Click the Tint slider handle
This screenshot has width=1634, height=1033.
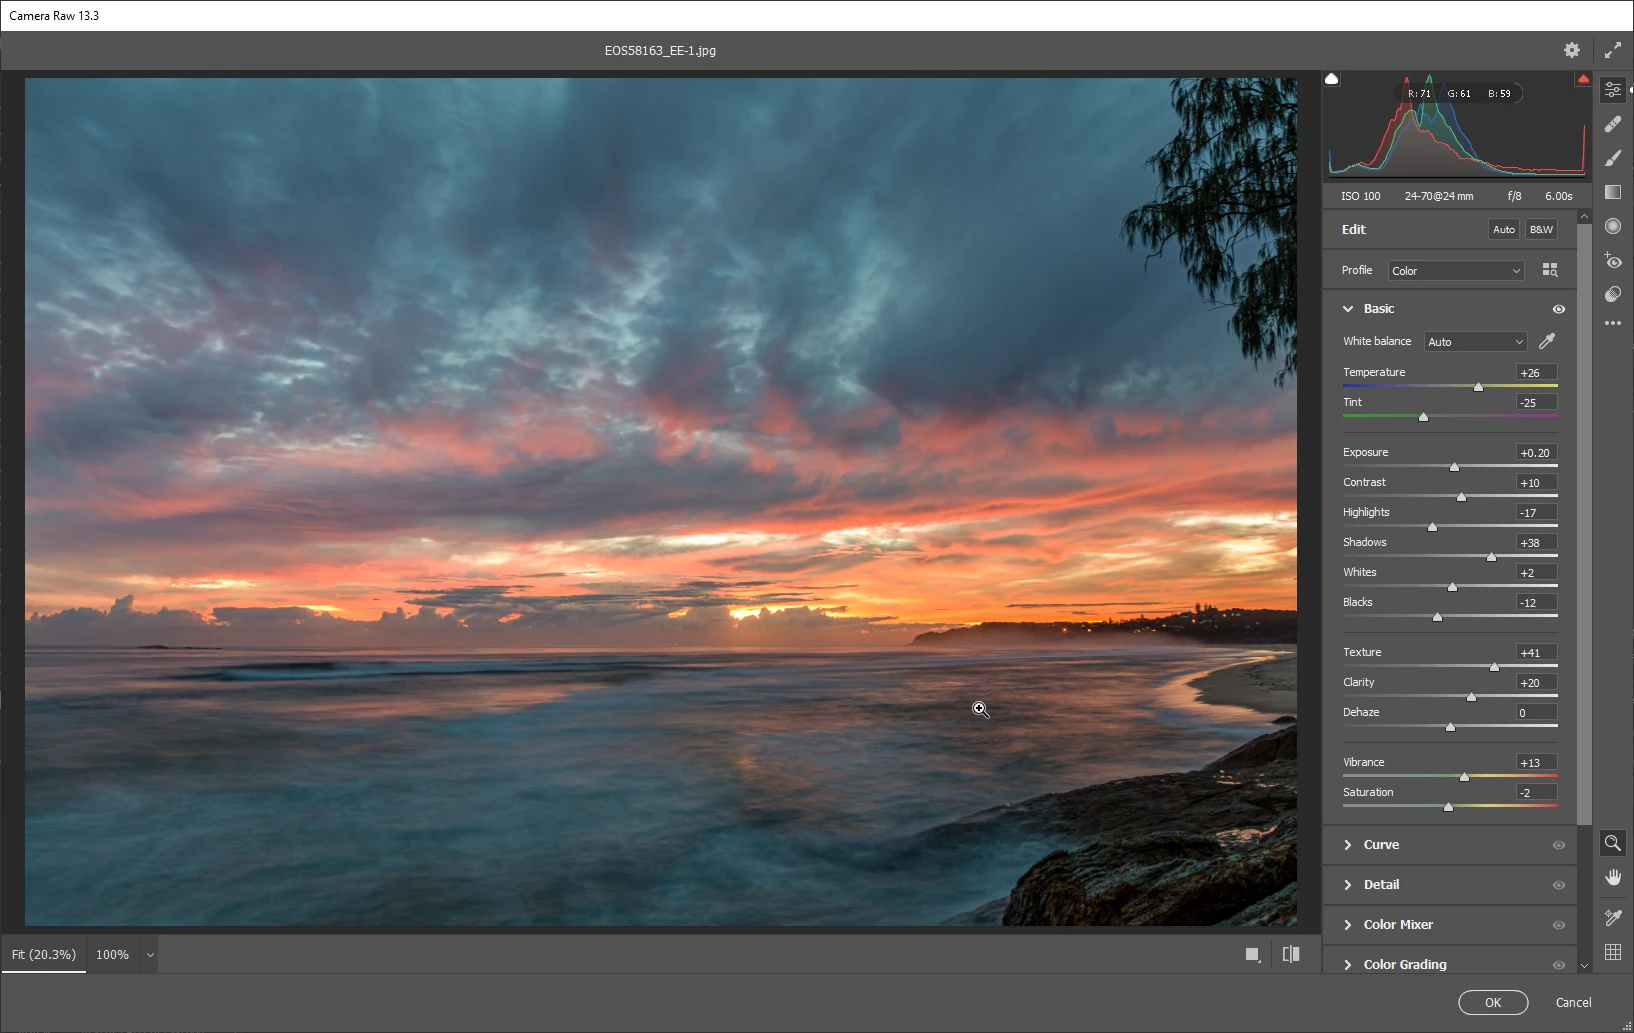coord(1423,417)
